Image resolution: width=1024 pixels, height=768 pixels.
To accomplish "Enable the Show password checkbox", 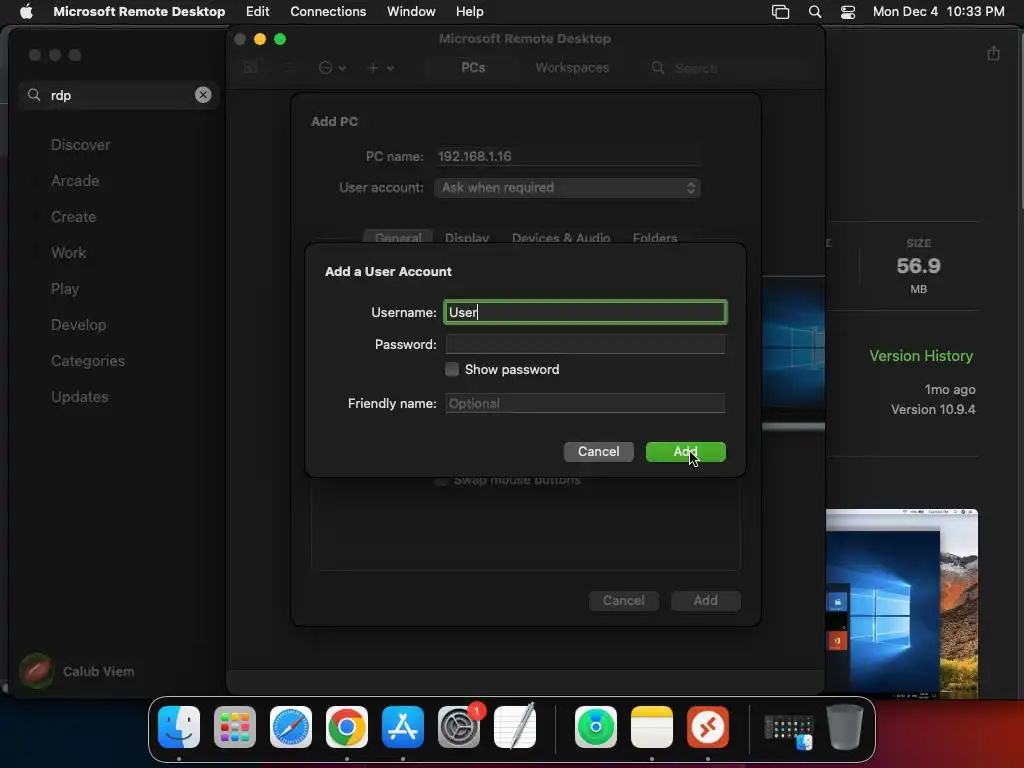I will [x=452, y=370].
